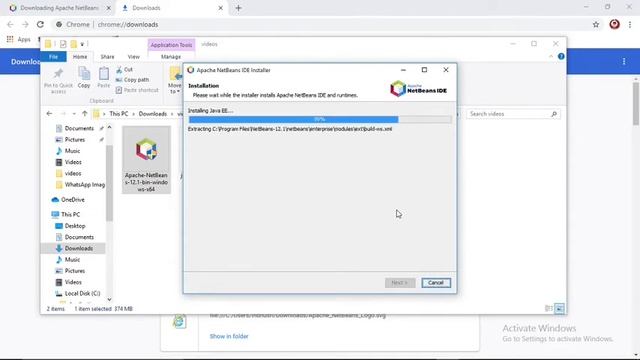This screenshot has width=640, height=360.
Task: Click Downloads in the address breadcrumb
Action: pos(153,114)
